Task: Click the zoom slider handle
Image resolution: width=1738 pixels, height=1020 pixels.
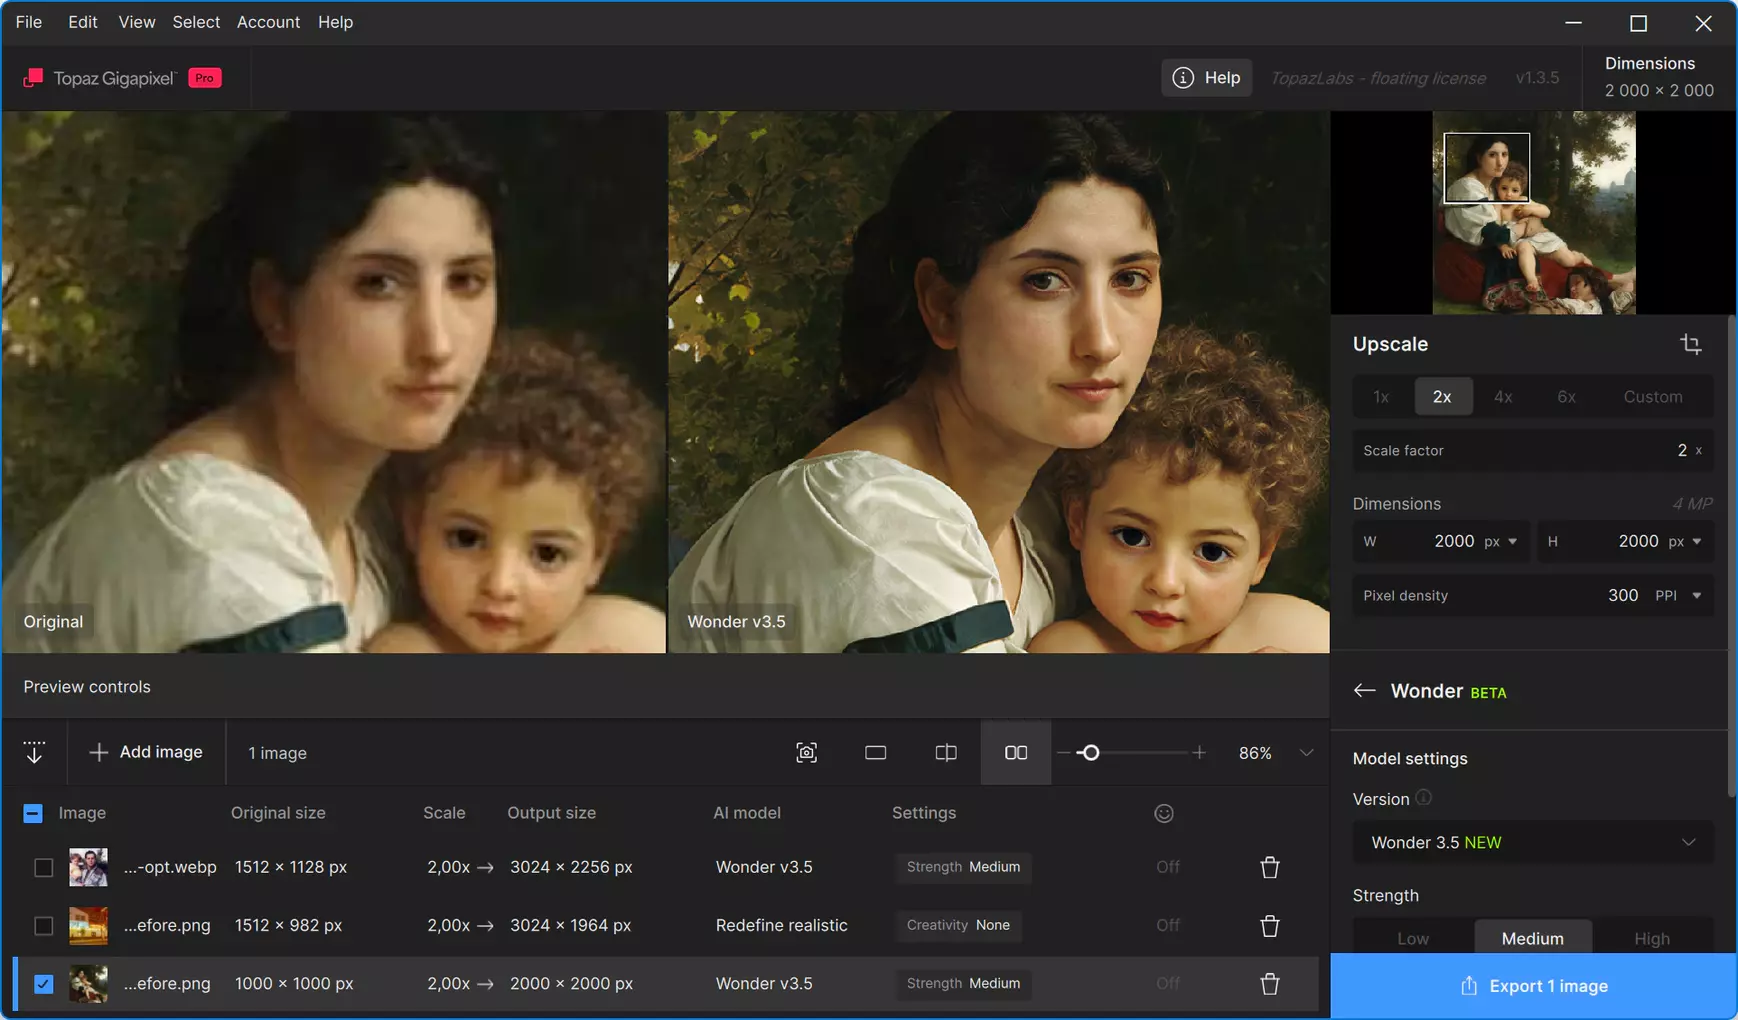Action: 1090,753
